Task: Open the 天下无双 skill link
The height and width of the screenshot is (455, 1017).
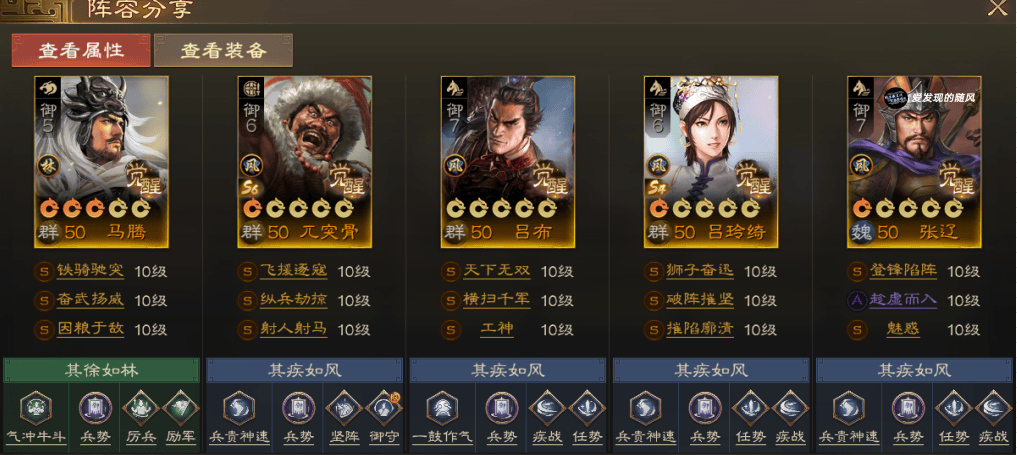Action: tap(496, 271)
